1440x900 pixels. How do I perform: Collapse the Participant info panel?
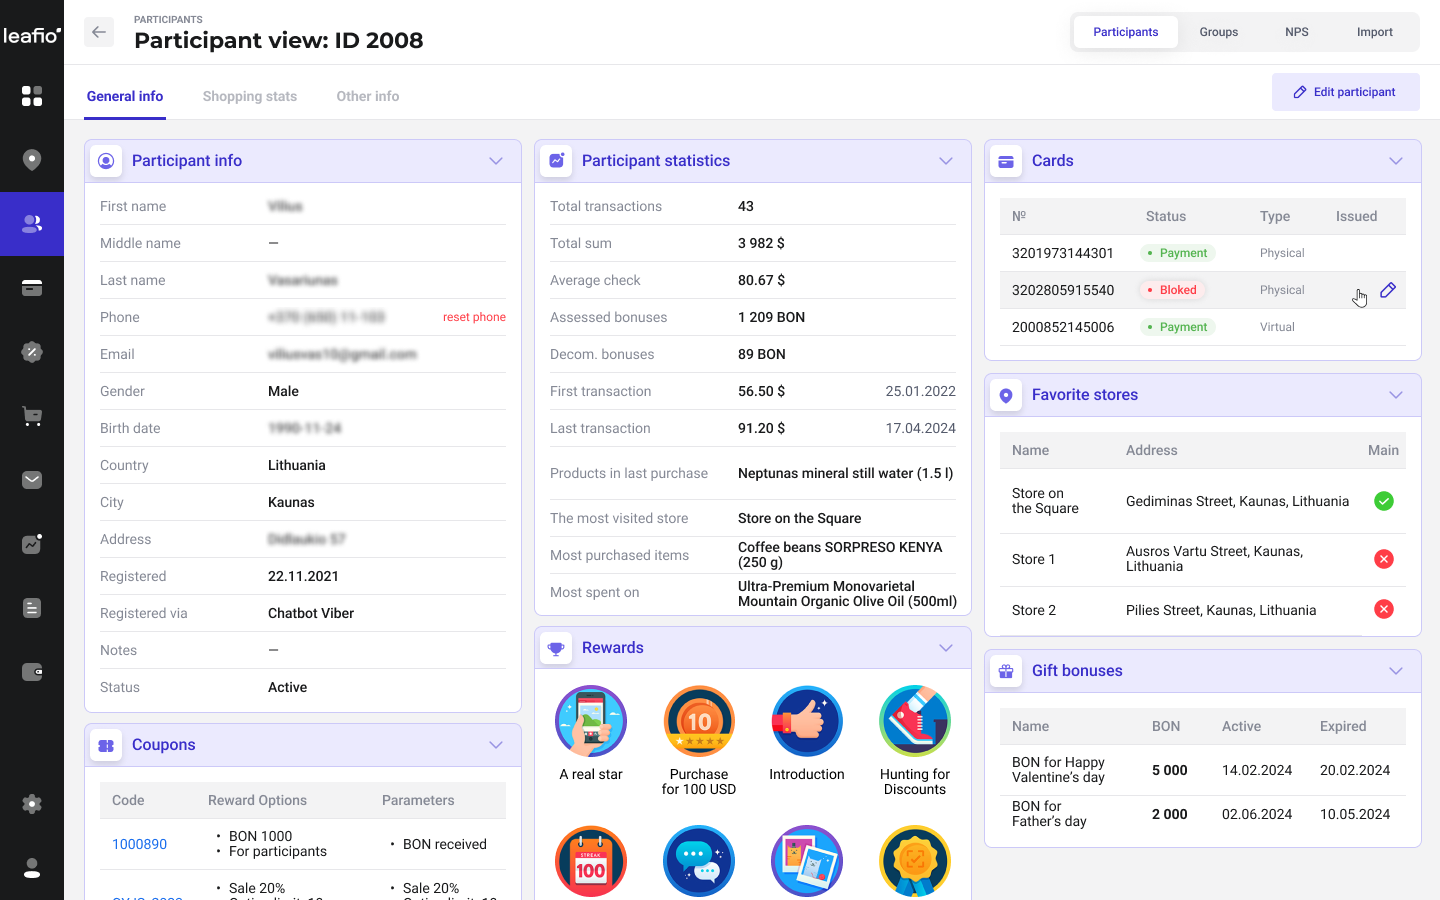(x=496, y=160)
